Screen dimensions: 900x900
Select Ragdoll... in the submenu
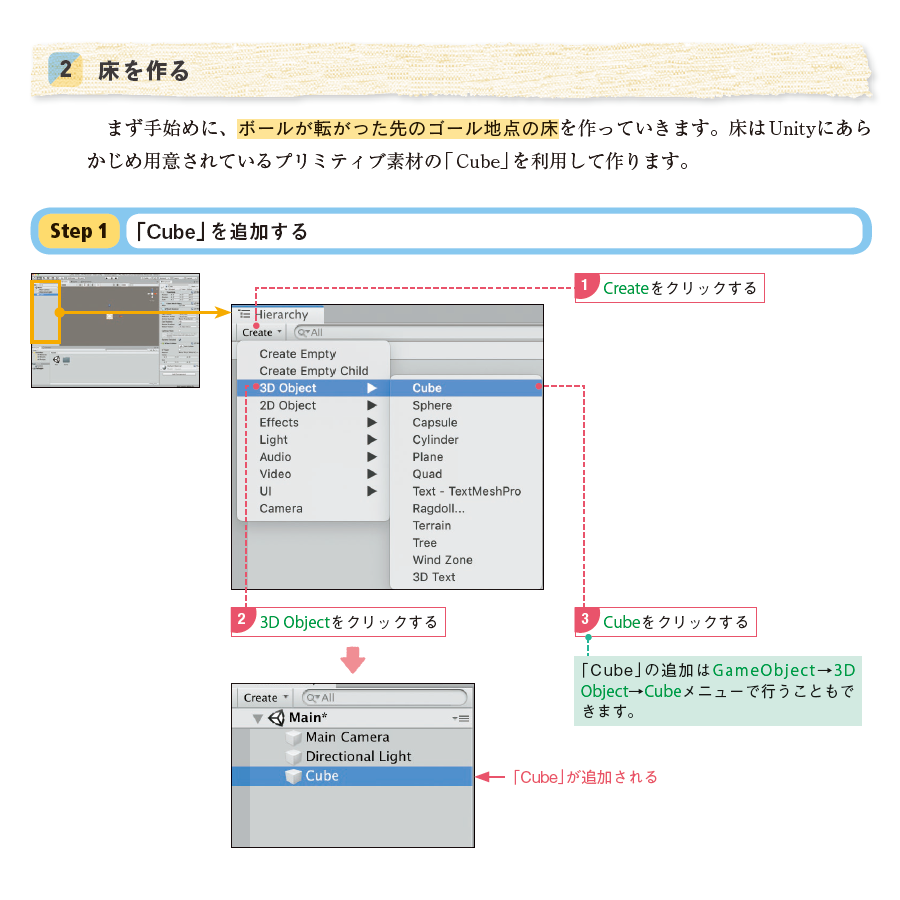466,509
